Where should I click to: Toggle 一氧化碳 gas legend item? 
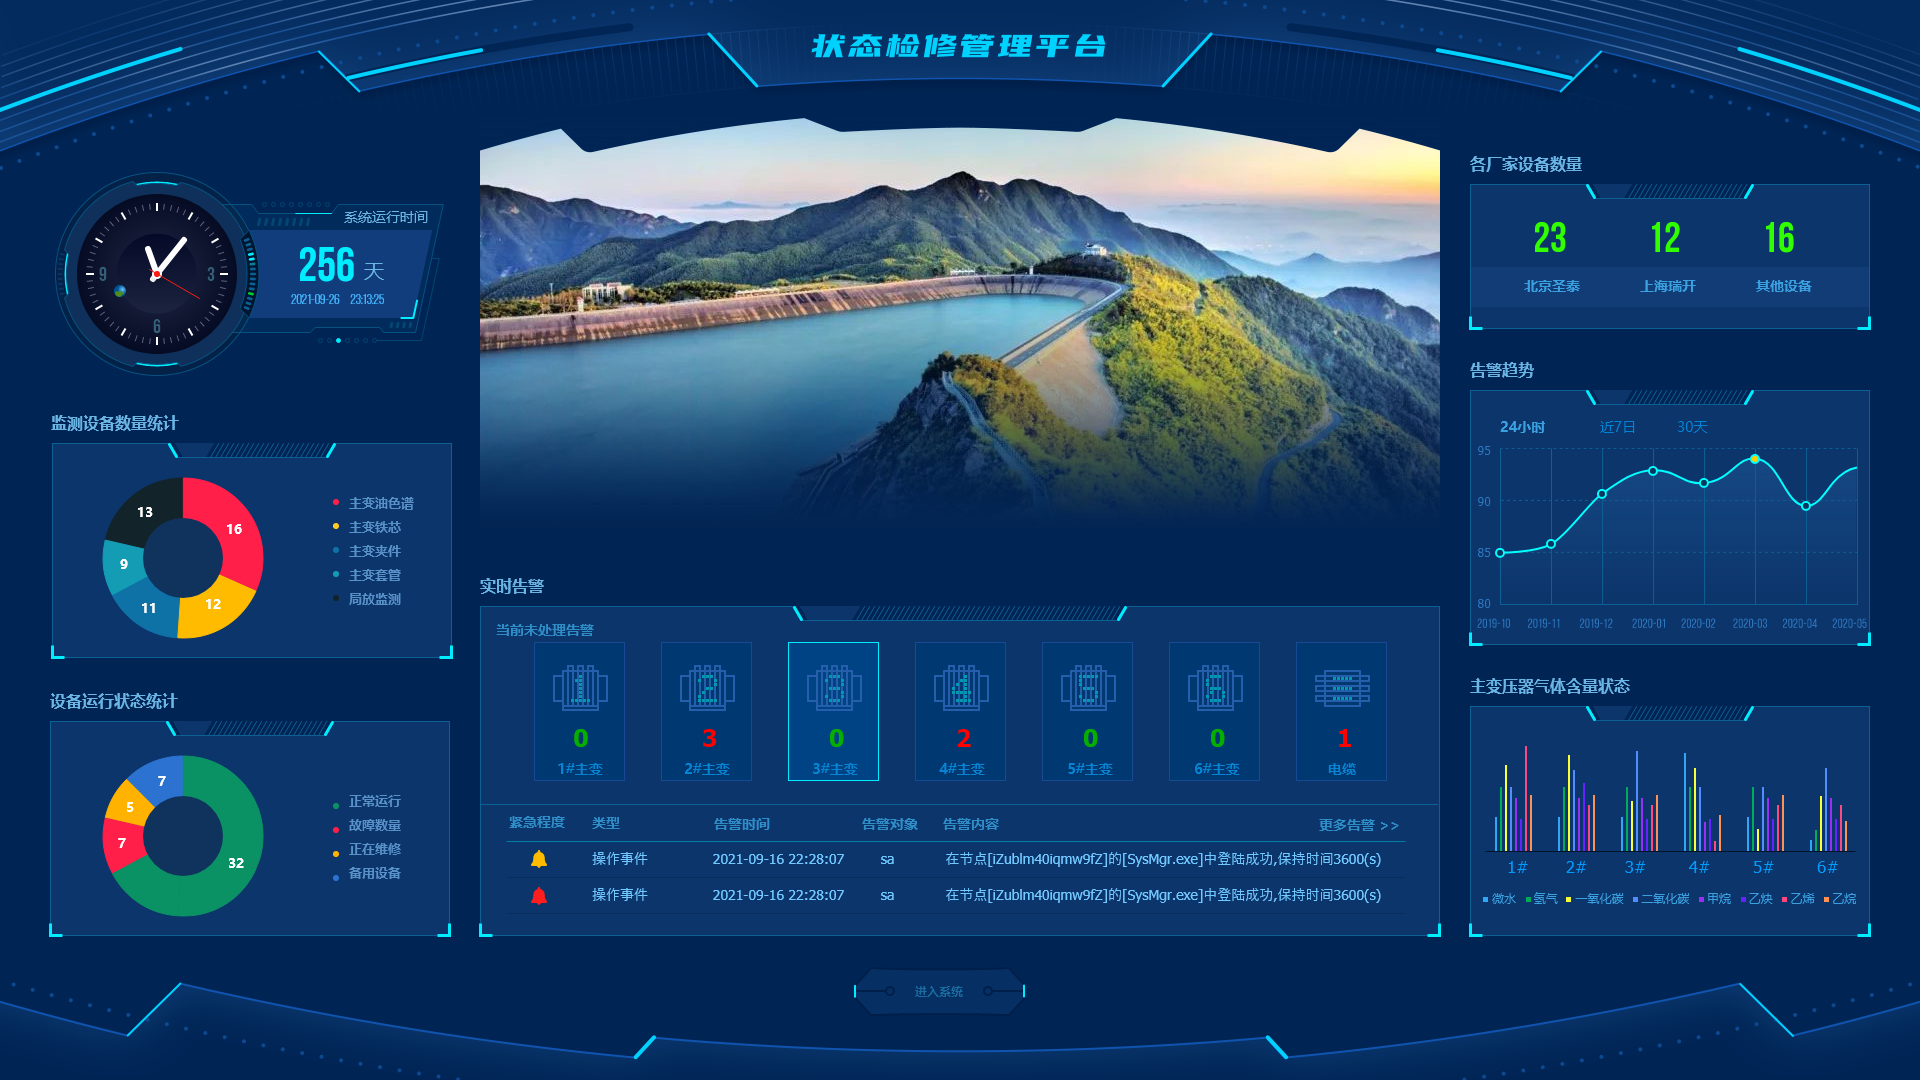click(x=1595, y=899)
